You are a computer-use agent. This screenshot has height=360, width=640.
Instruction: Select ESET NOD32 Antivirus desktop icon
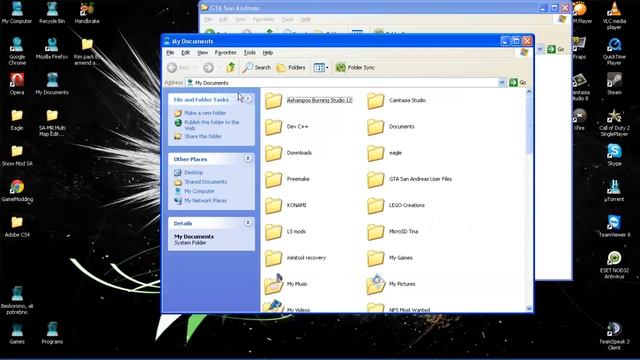tap(614, 265)
